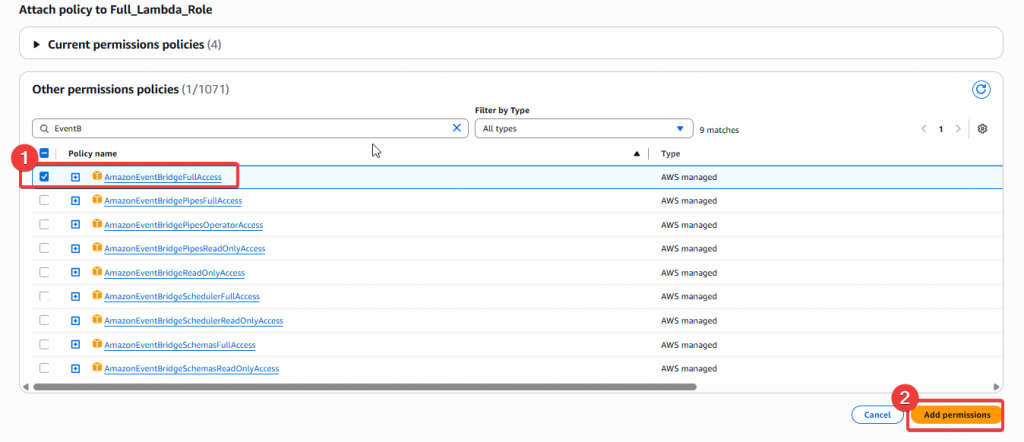The height and width of the screenshot is (442, 1024).
Task: Expand AmazonEventBridgePipesFullAccess policy details
Action: tap(75, 200)
